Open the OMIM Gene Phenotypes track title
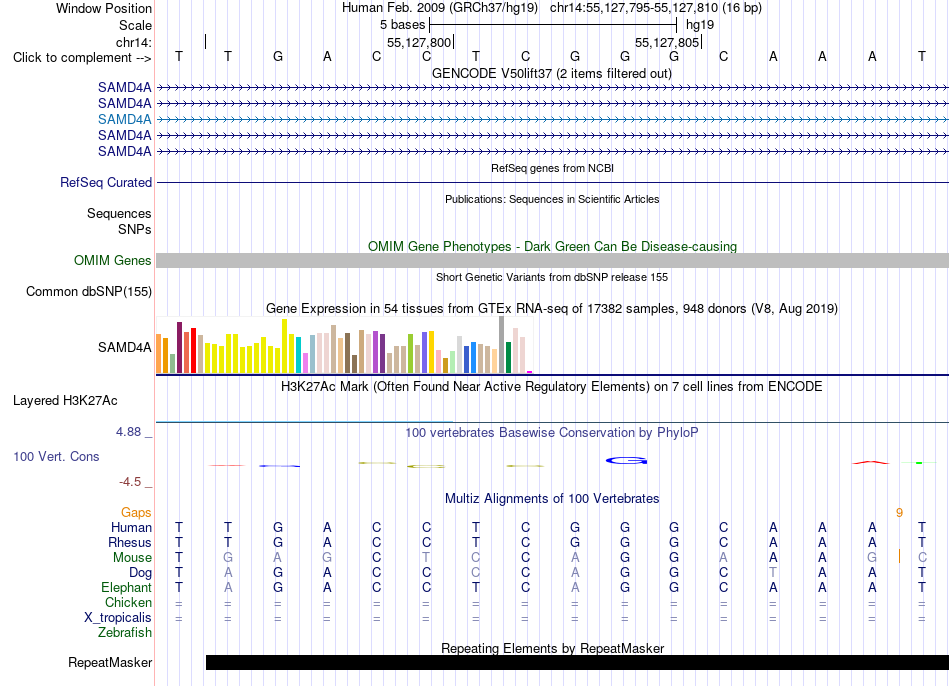 pyautogui.click(x=552, y=247)
